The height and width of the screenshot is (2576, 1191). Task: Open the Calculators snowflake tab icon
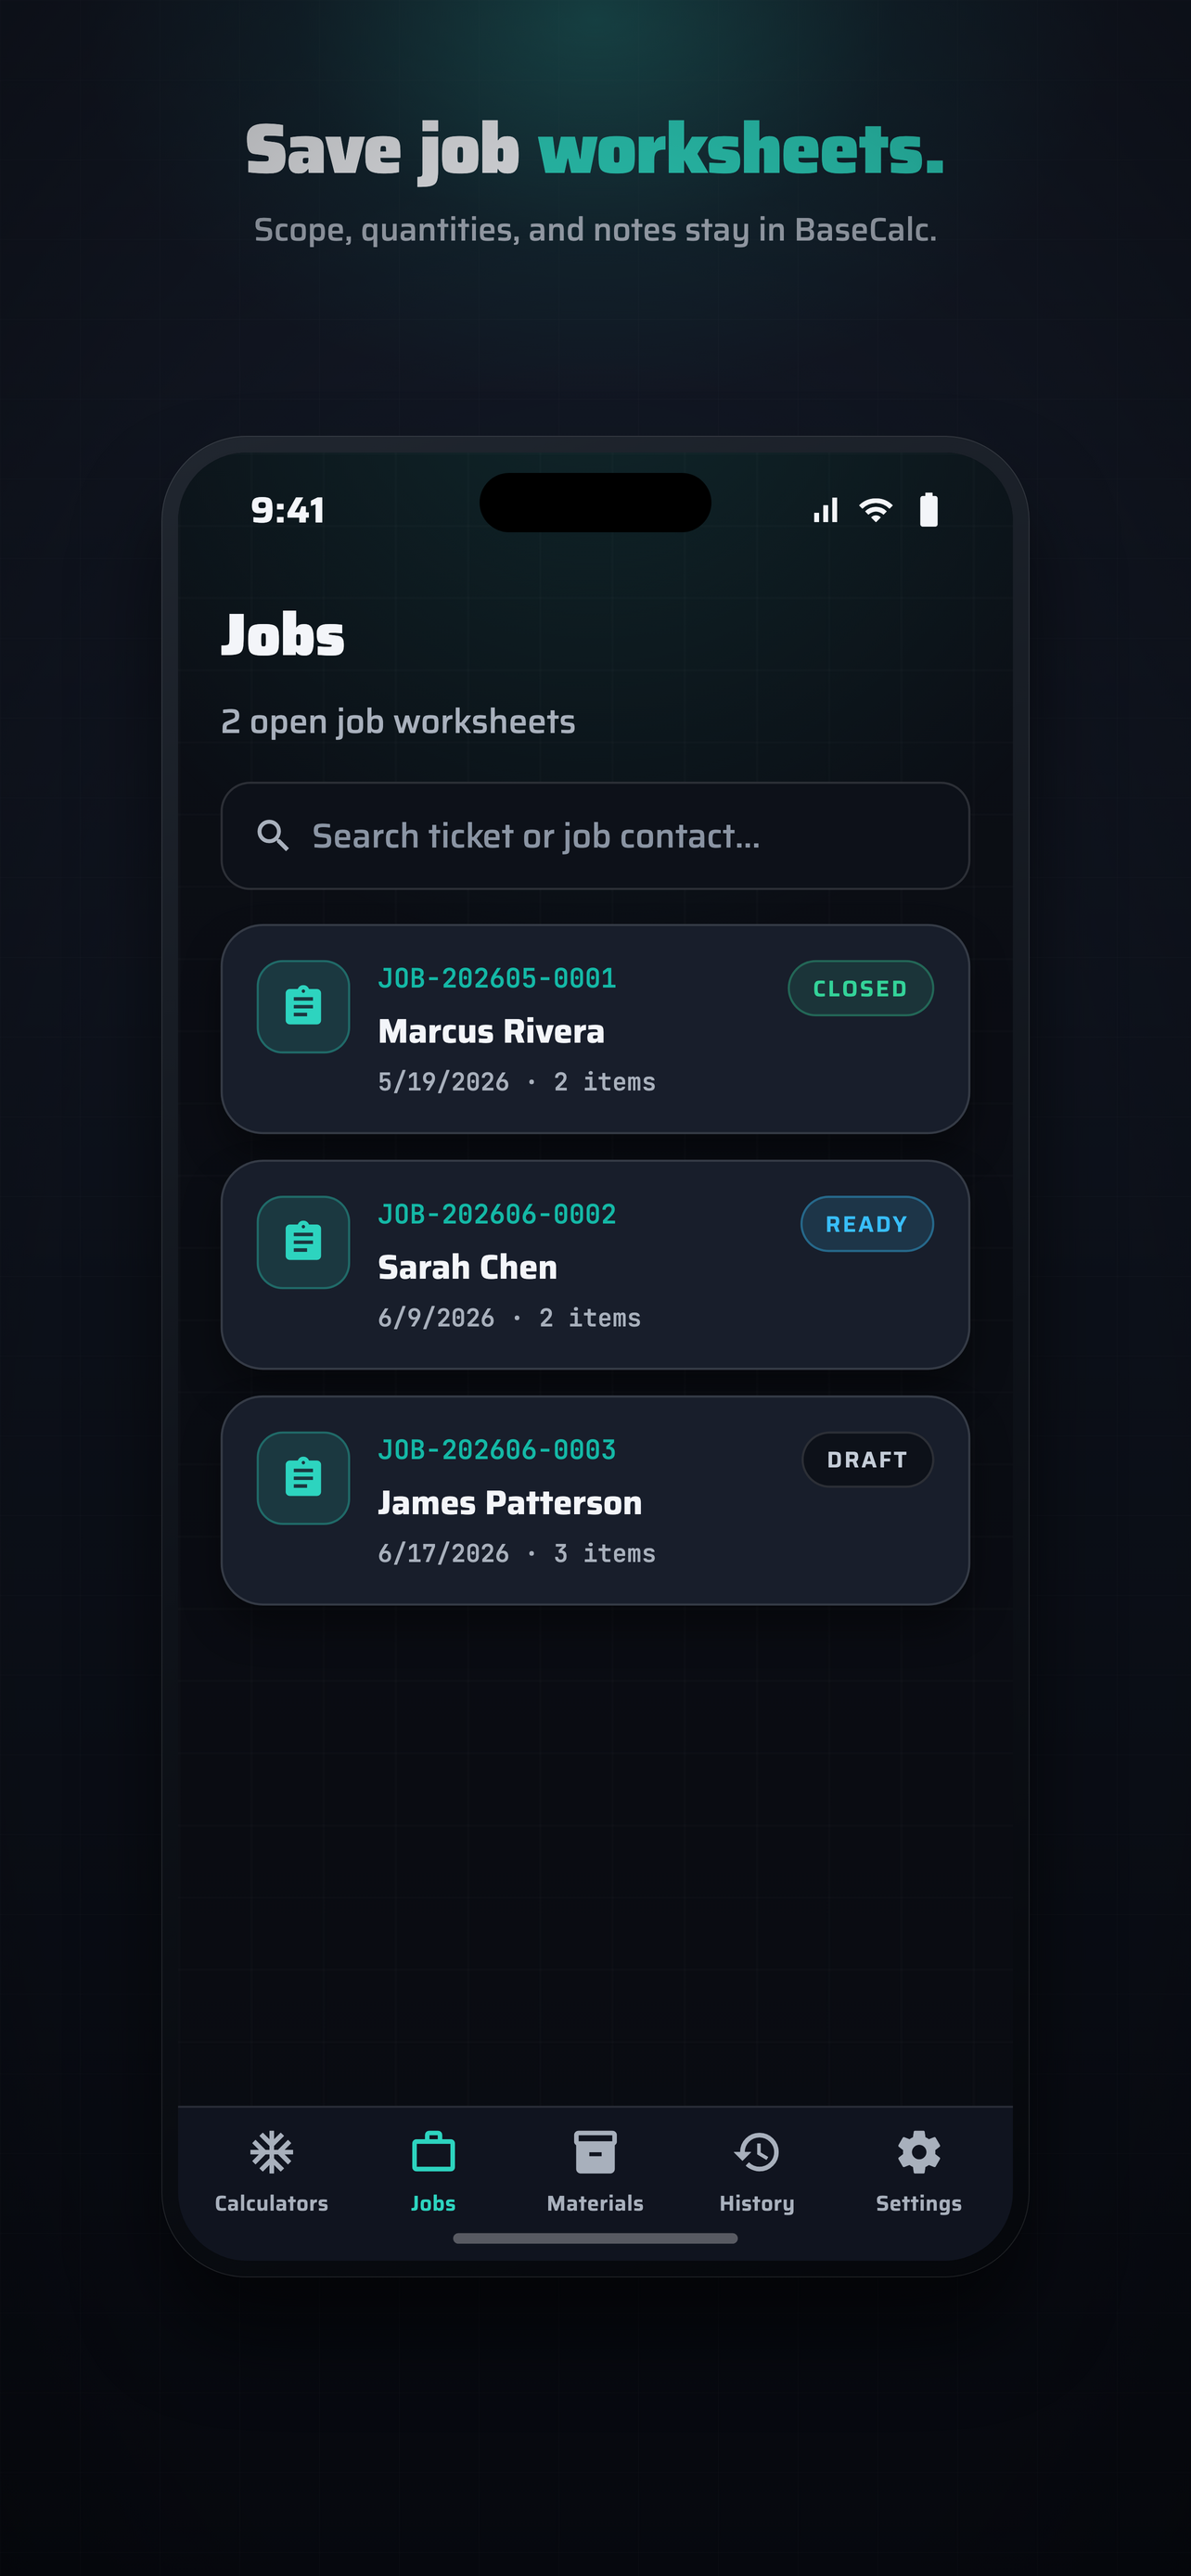[271, 2152]
